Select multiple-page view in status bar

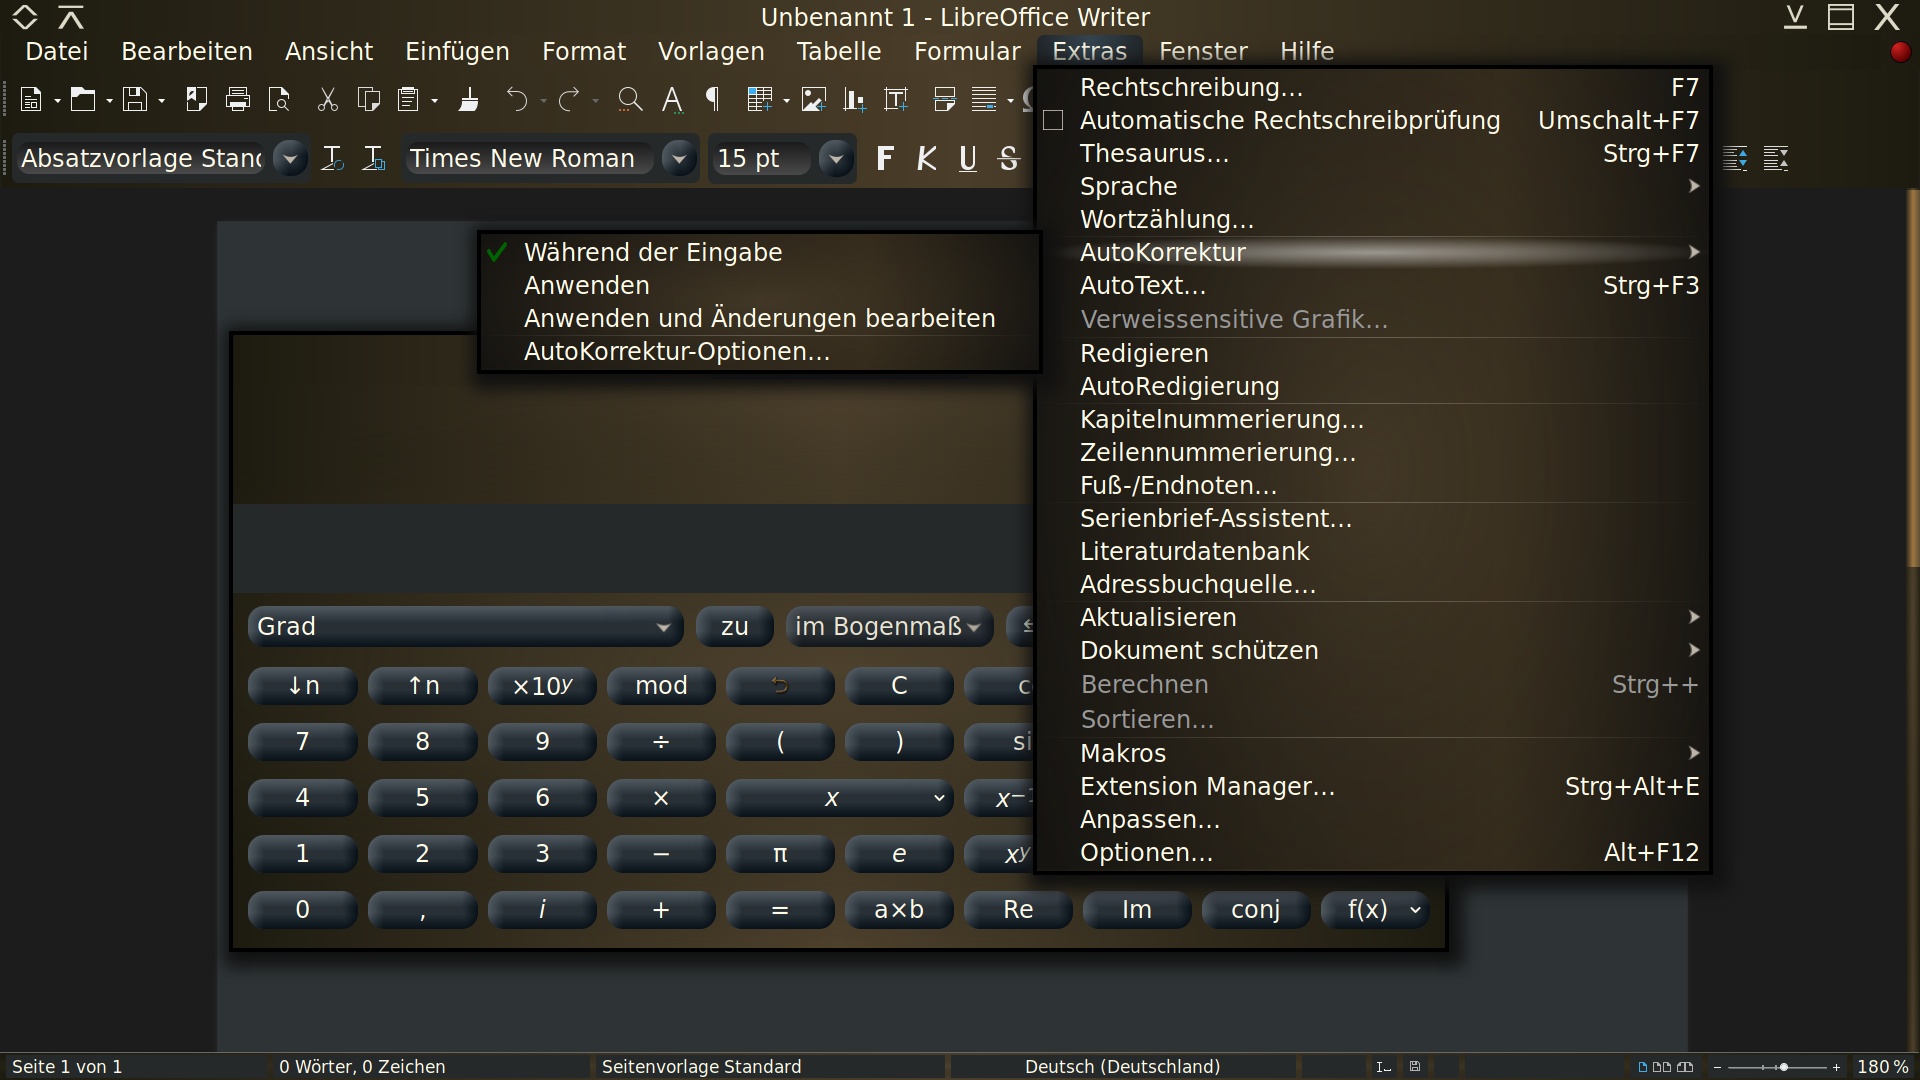1662,1067
